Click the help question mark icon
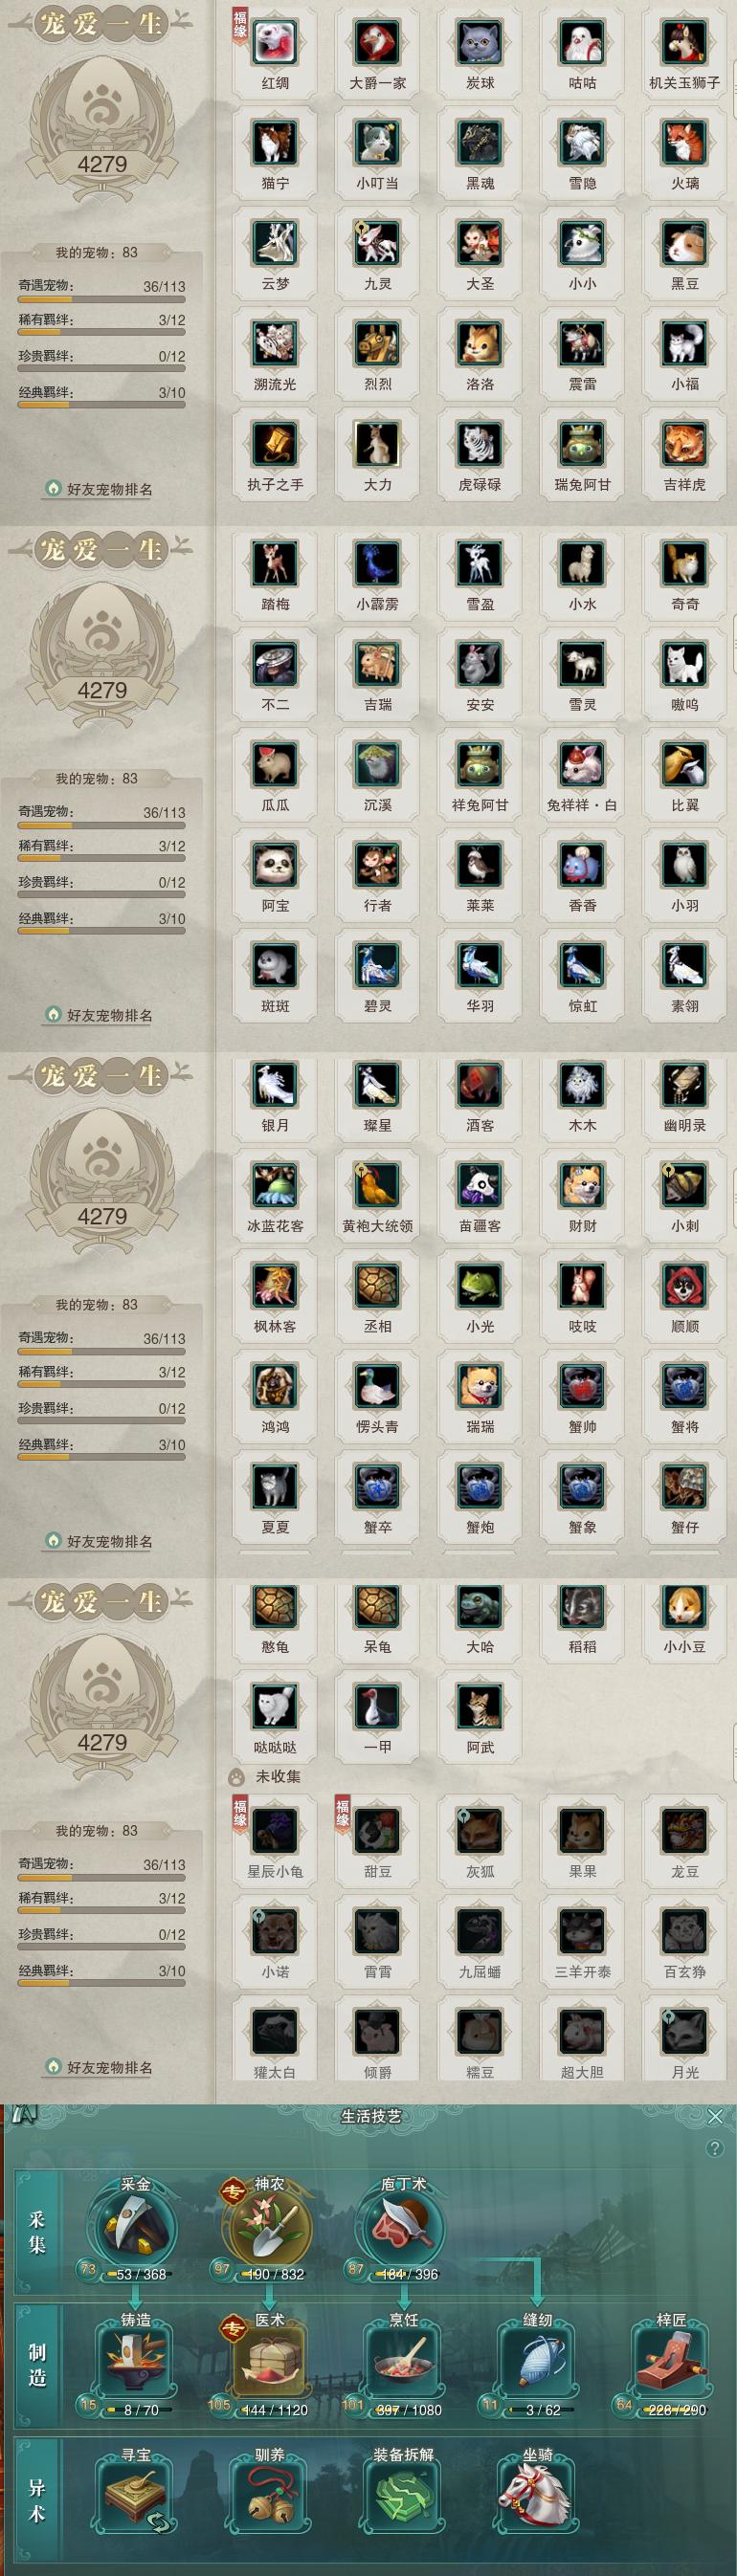The image size is (737, 2576). point(714,2149)
